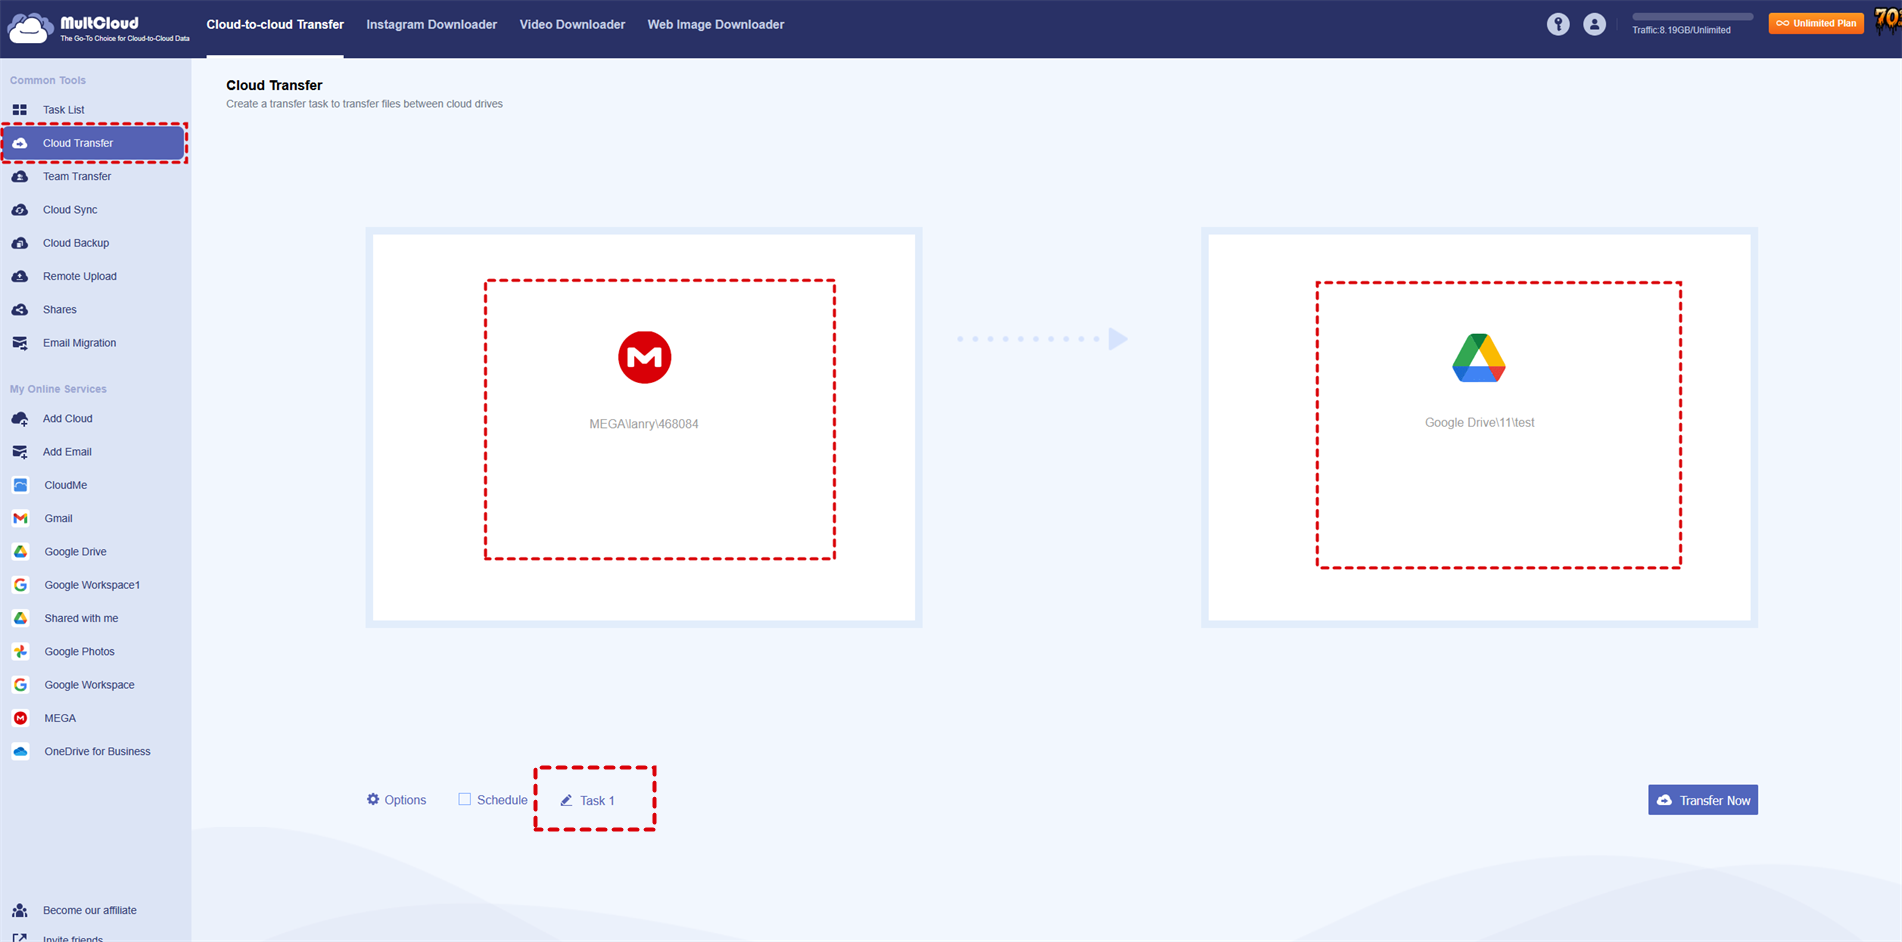Image resolution: width=1902 pixels, height=942 pixels.
Task: Click the Shares sidebar icon
Action: (20, 310)
